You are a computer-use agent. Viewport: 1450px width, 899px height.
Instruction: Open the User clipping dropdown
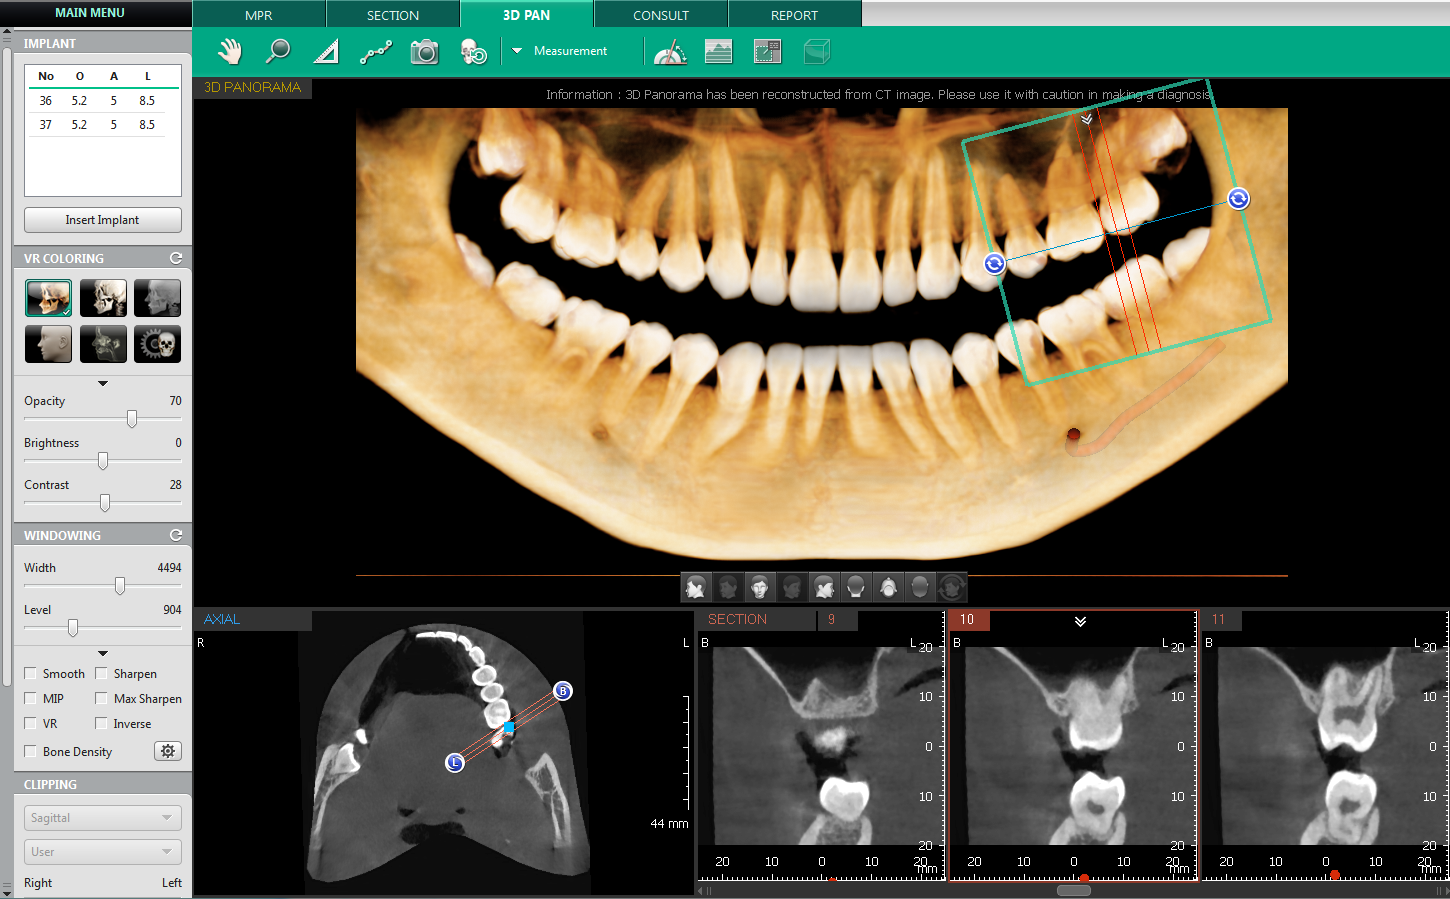tap(102, 852)
